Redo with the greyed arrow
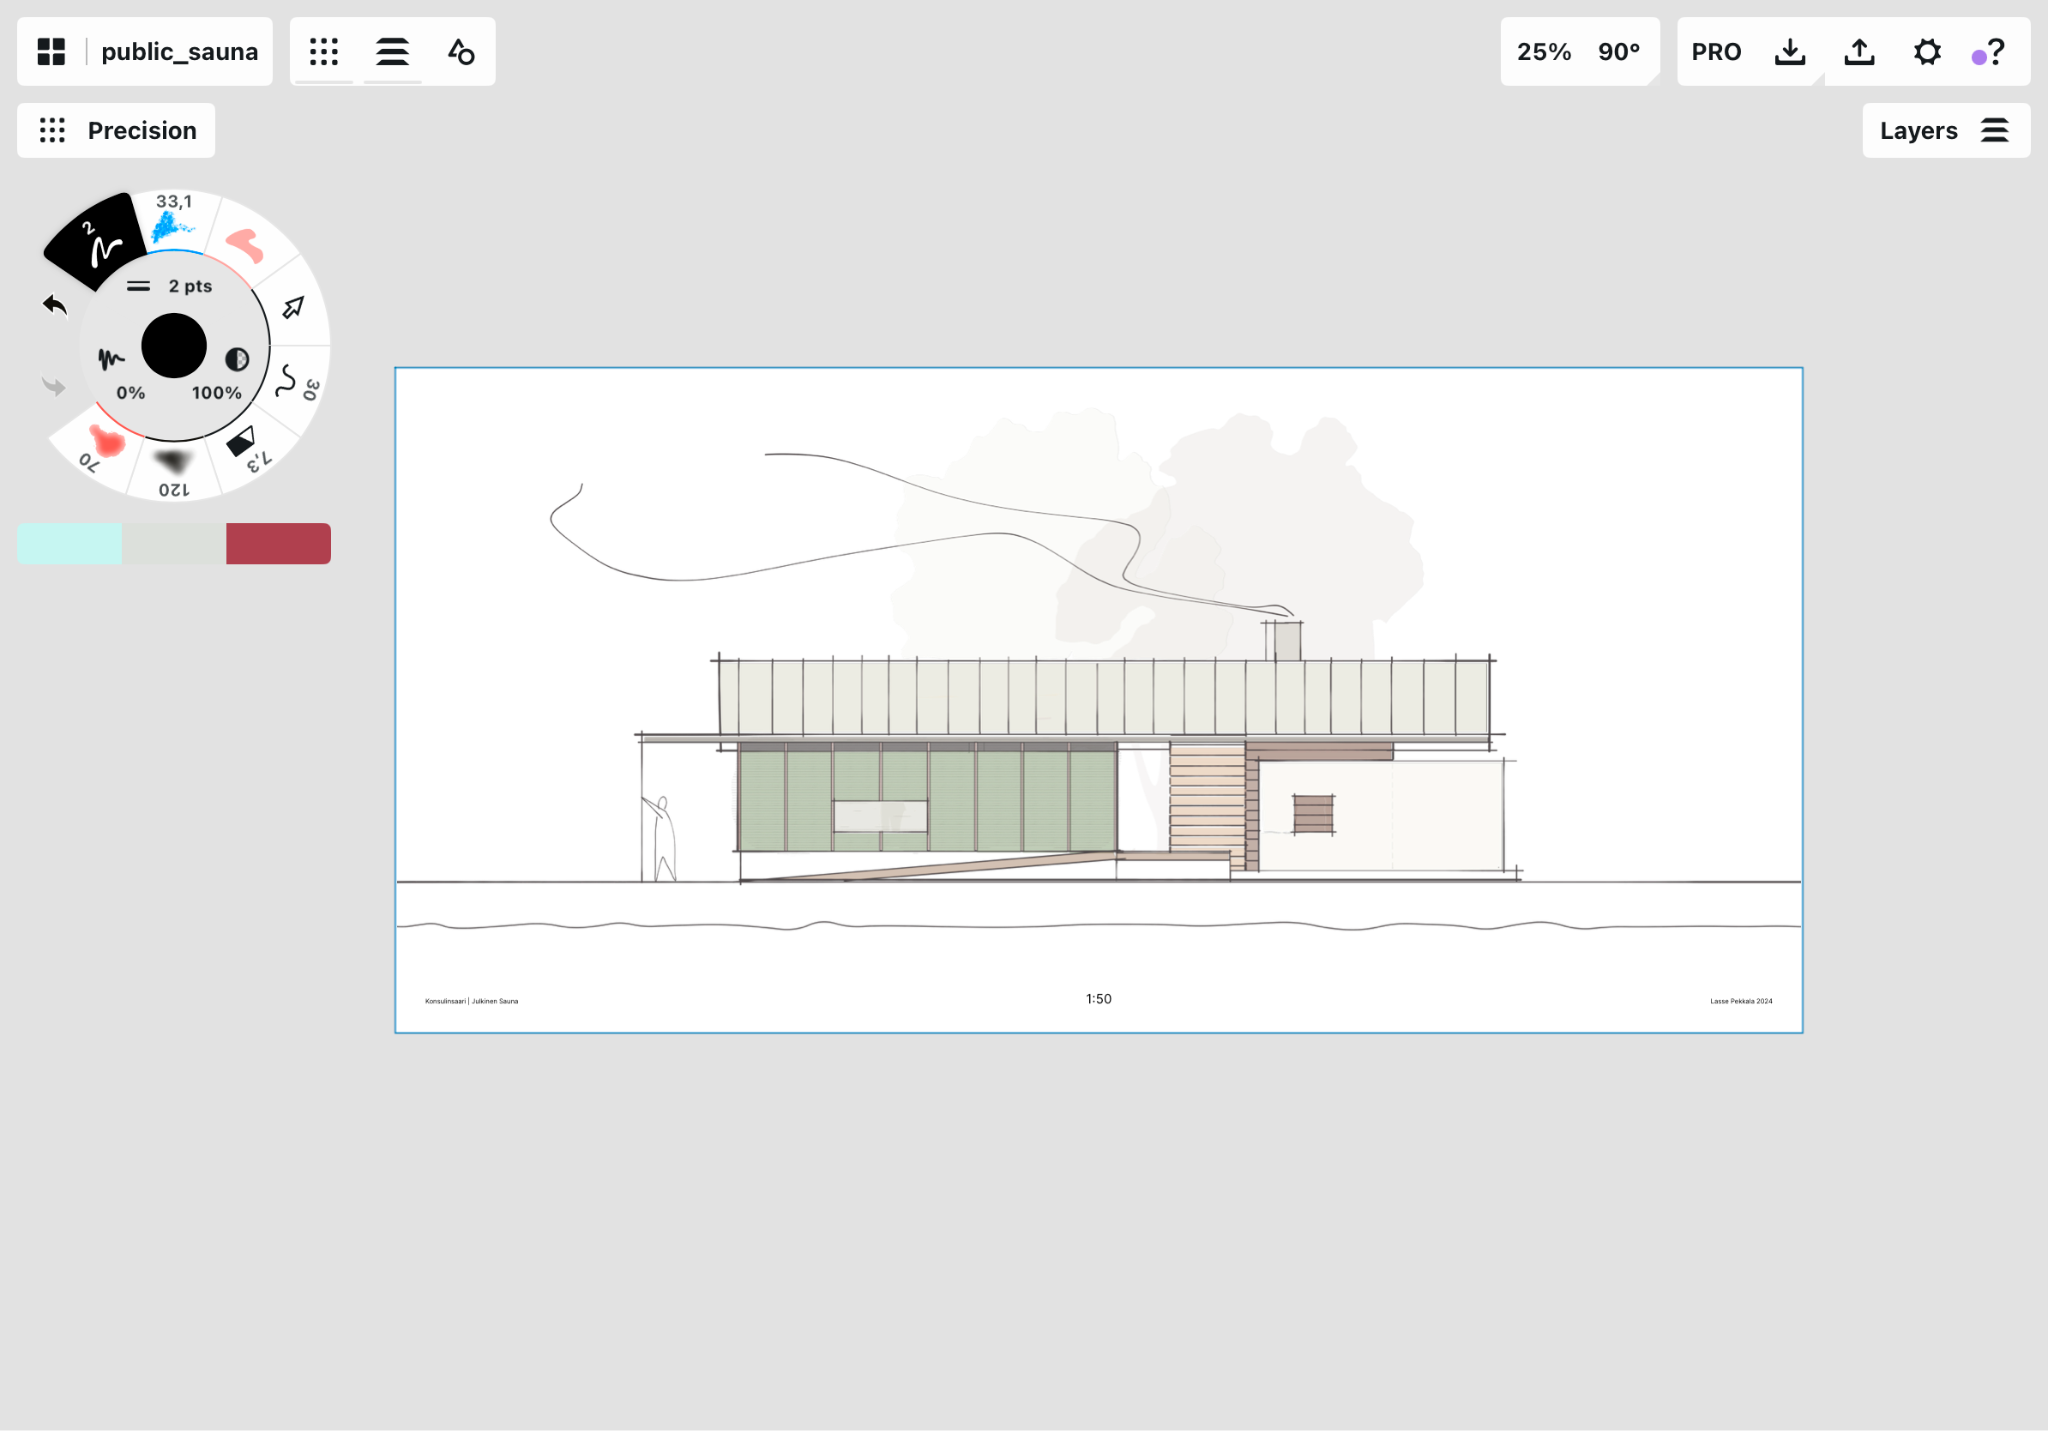The image size is (2048, 1431). pyautogui.click(x=54, y=386)
